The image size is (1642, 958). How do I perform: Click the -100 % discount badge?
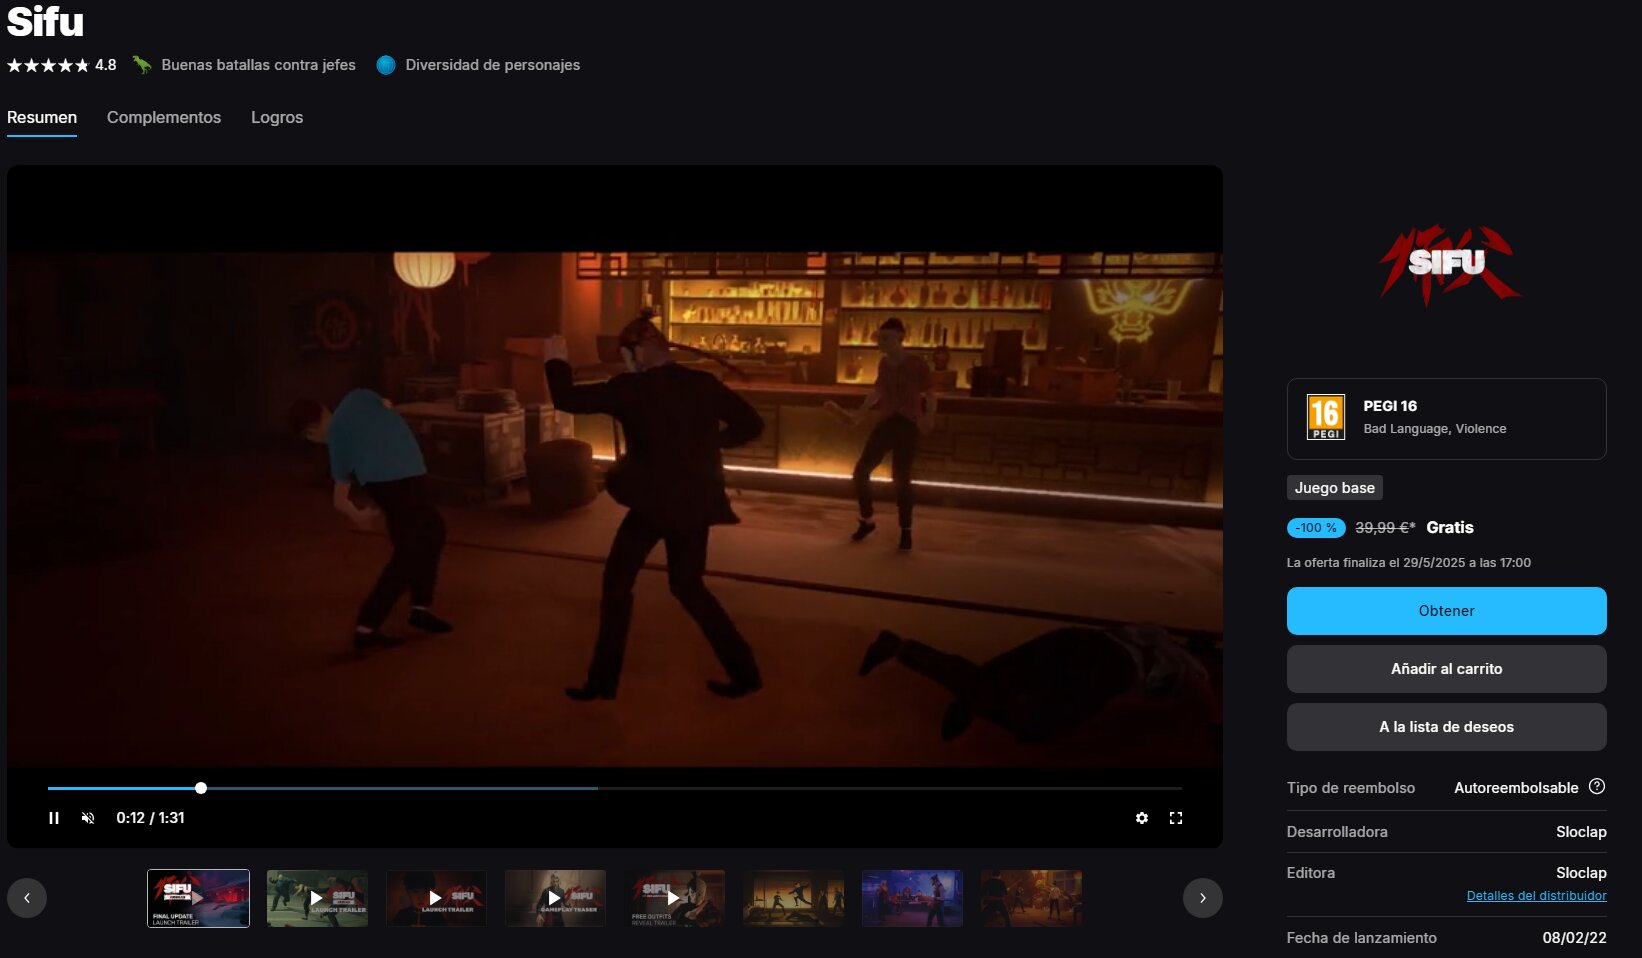coord(1315,528)
